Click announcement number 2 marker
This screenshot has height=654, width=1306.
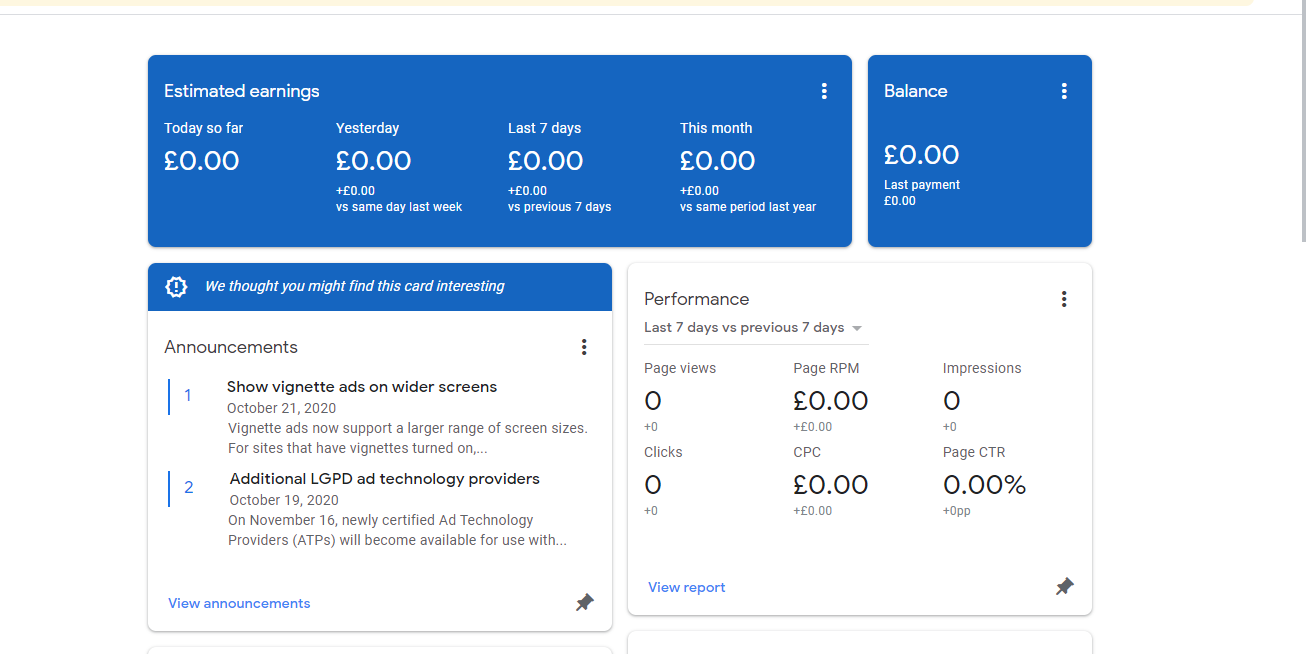[188, 488]
